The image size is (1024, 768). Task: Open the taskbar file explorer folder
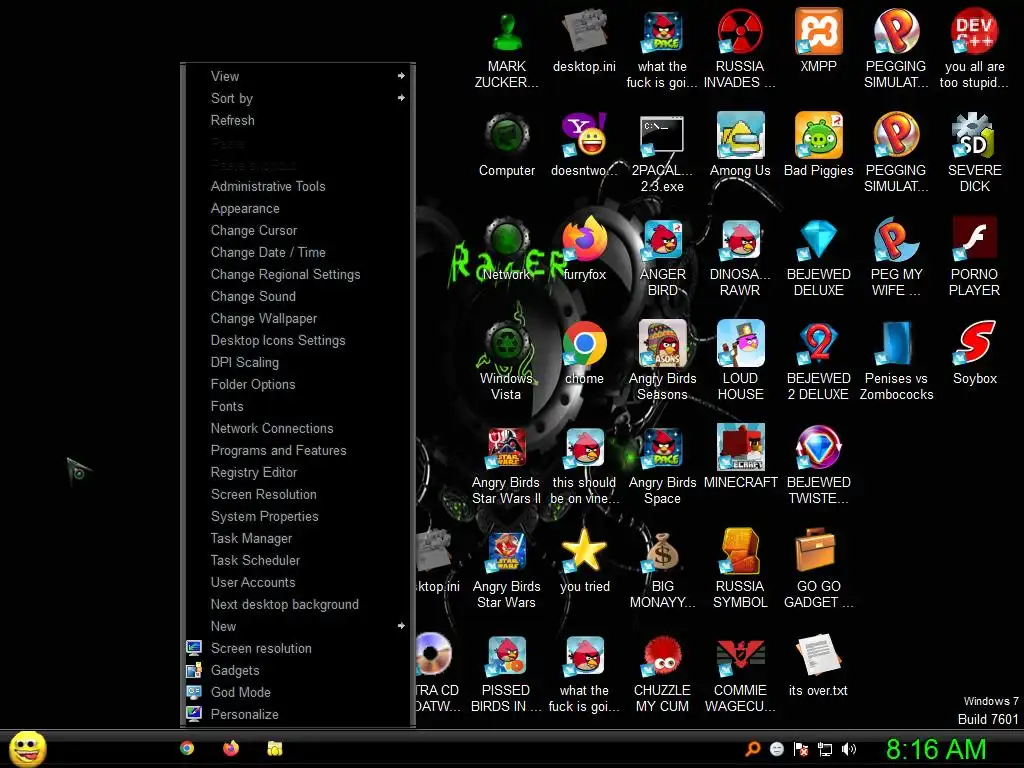275,748
